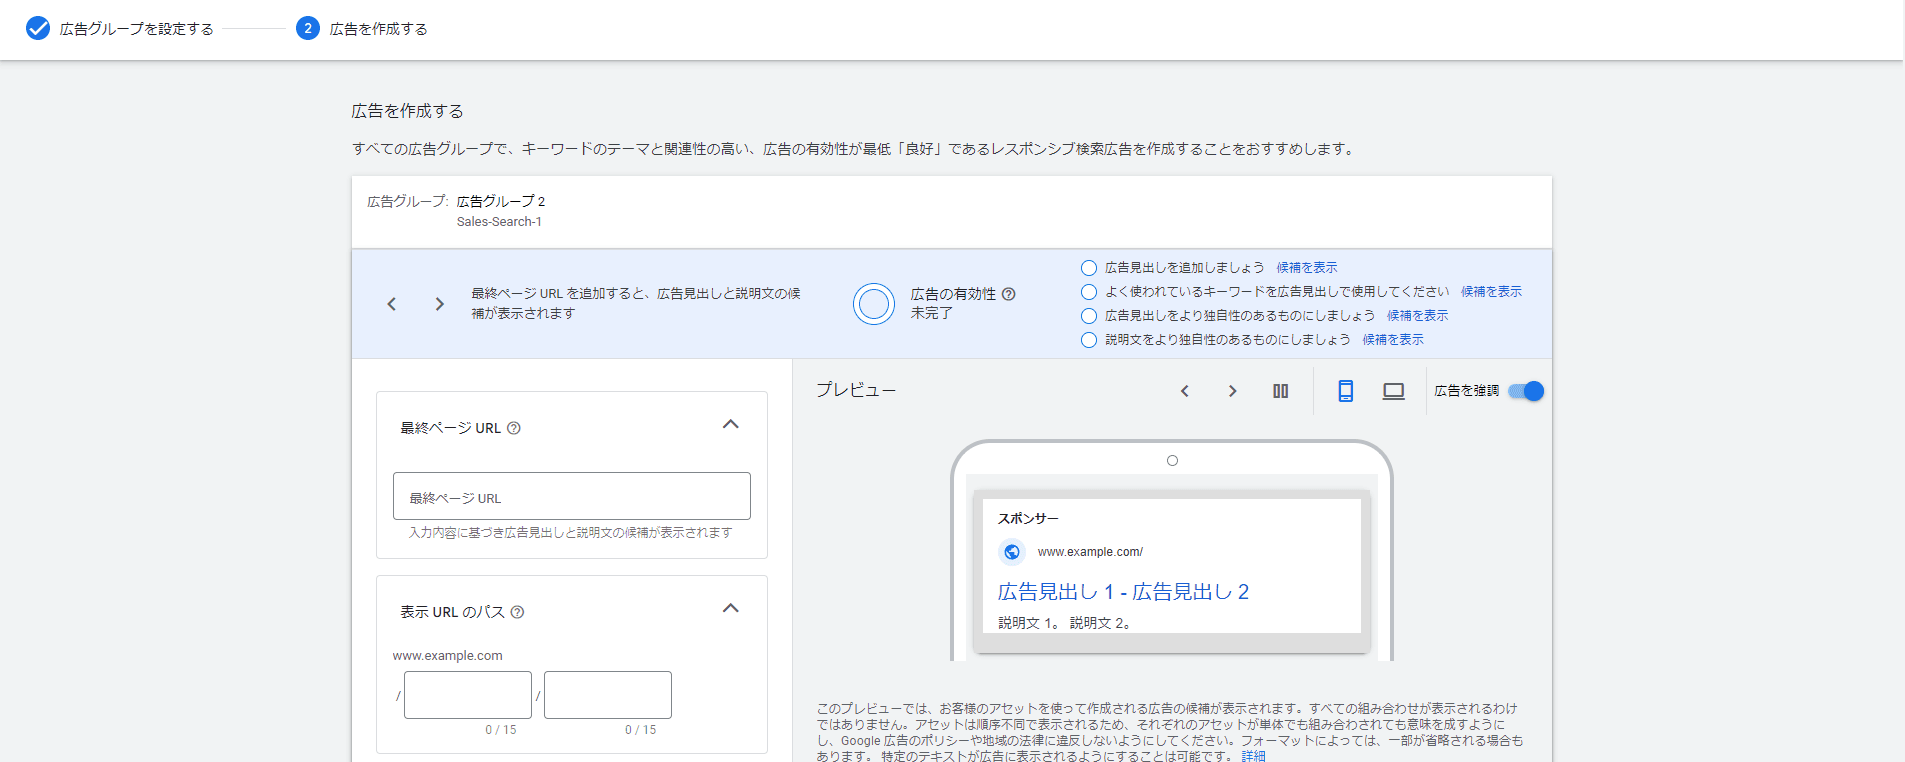The image size is (1905, 762).
Task: Open help icon next to 表示 URL のパス
Action: tap(517, 612)
